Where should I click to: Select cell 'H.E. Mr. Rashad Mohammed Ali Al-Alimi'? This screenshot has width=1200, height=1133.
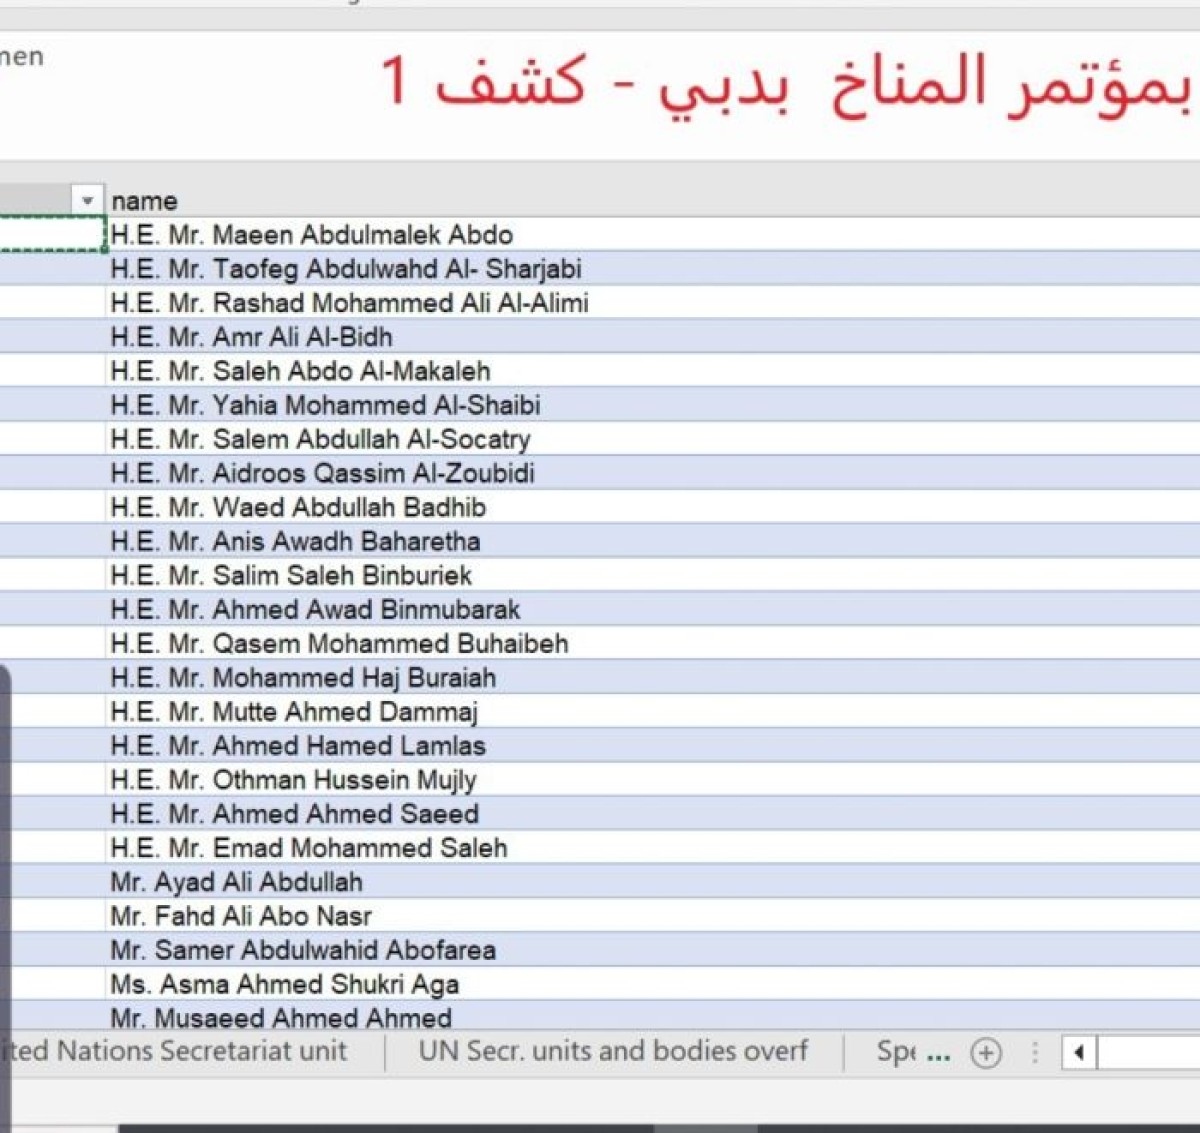tap(652, 303)
